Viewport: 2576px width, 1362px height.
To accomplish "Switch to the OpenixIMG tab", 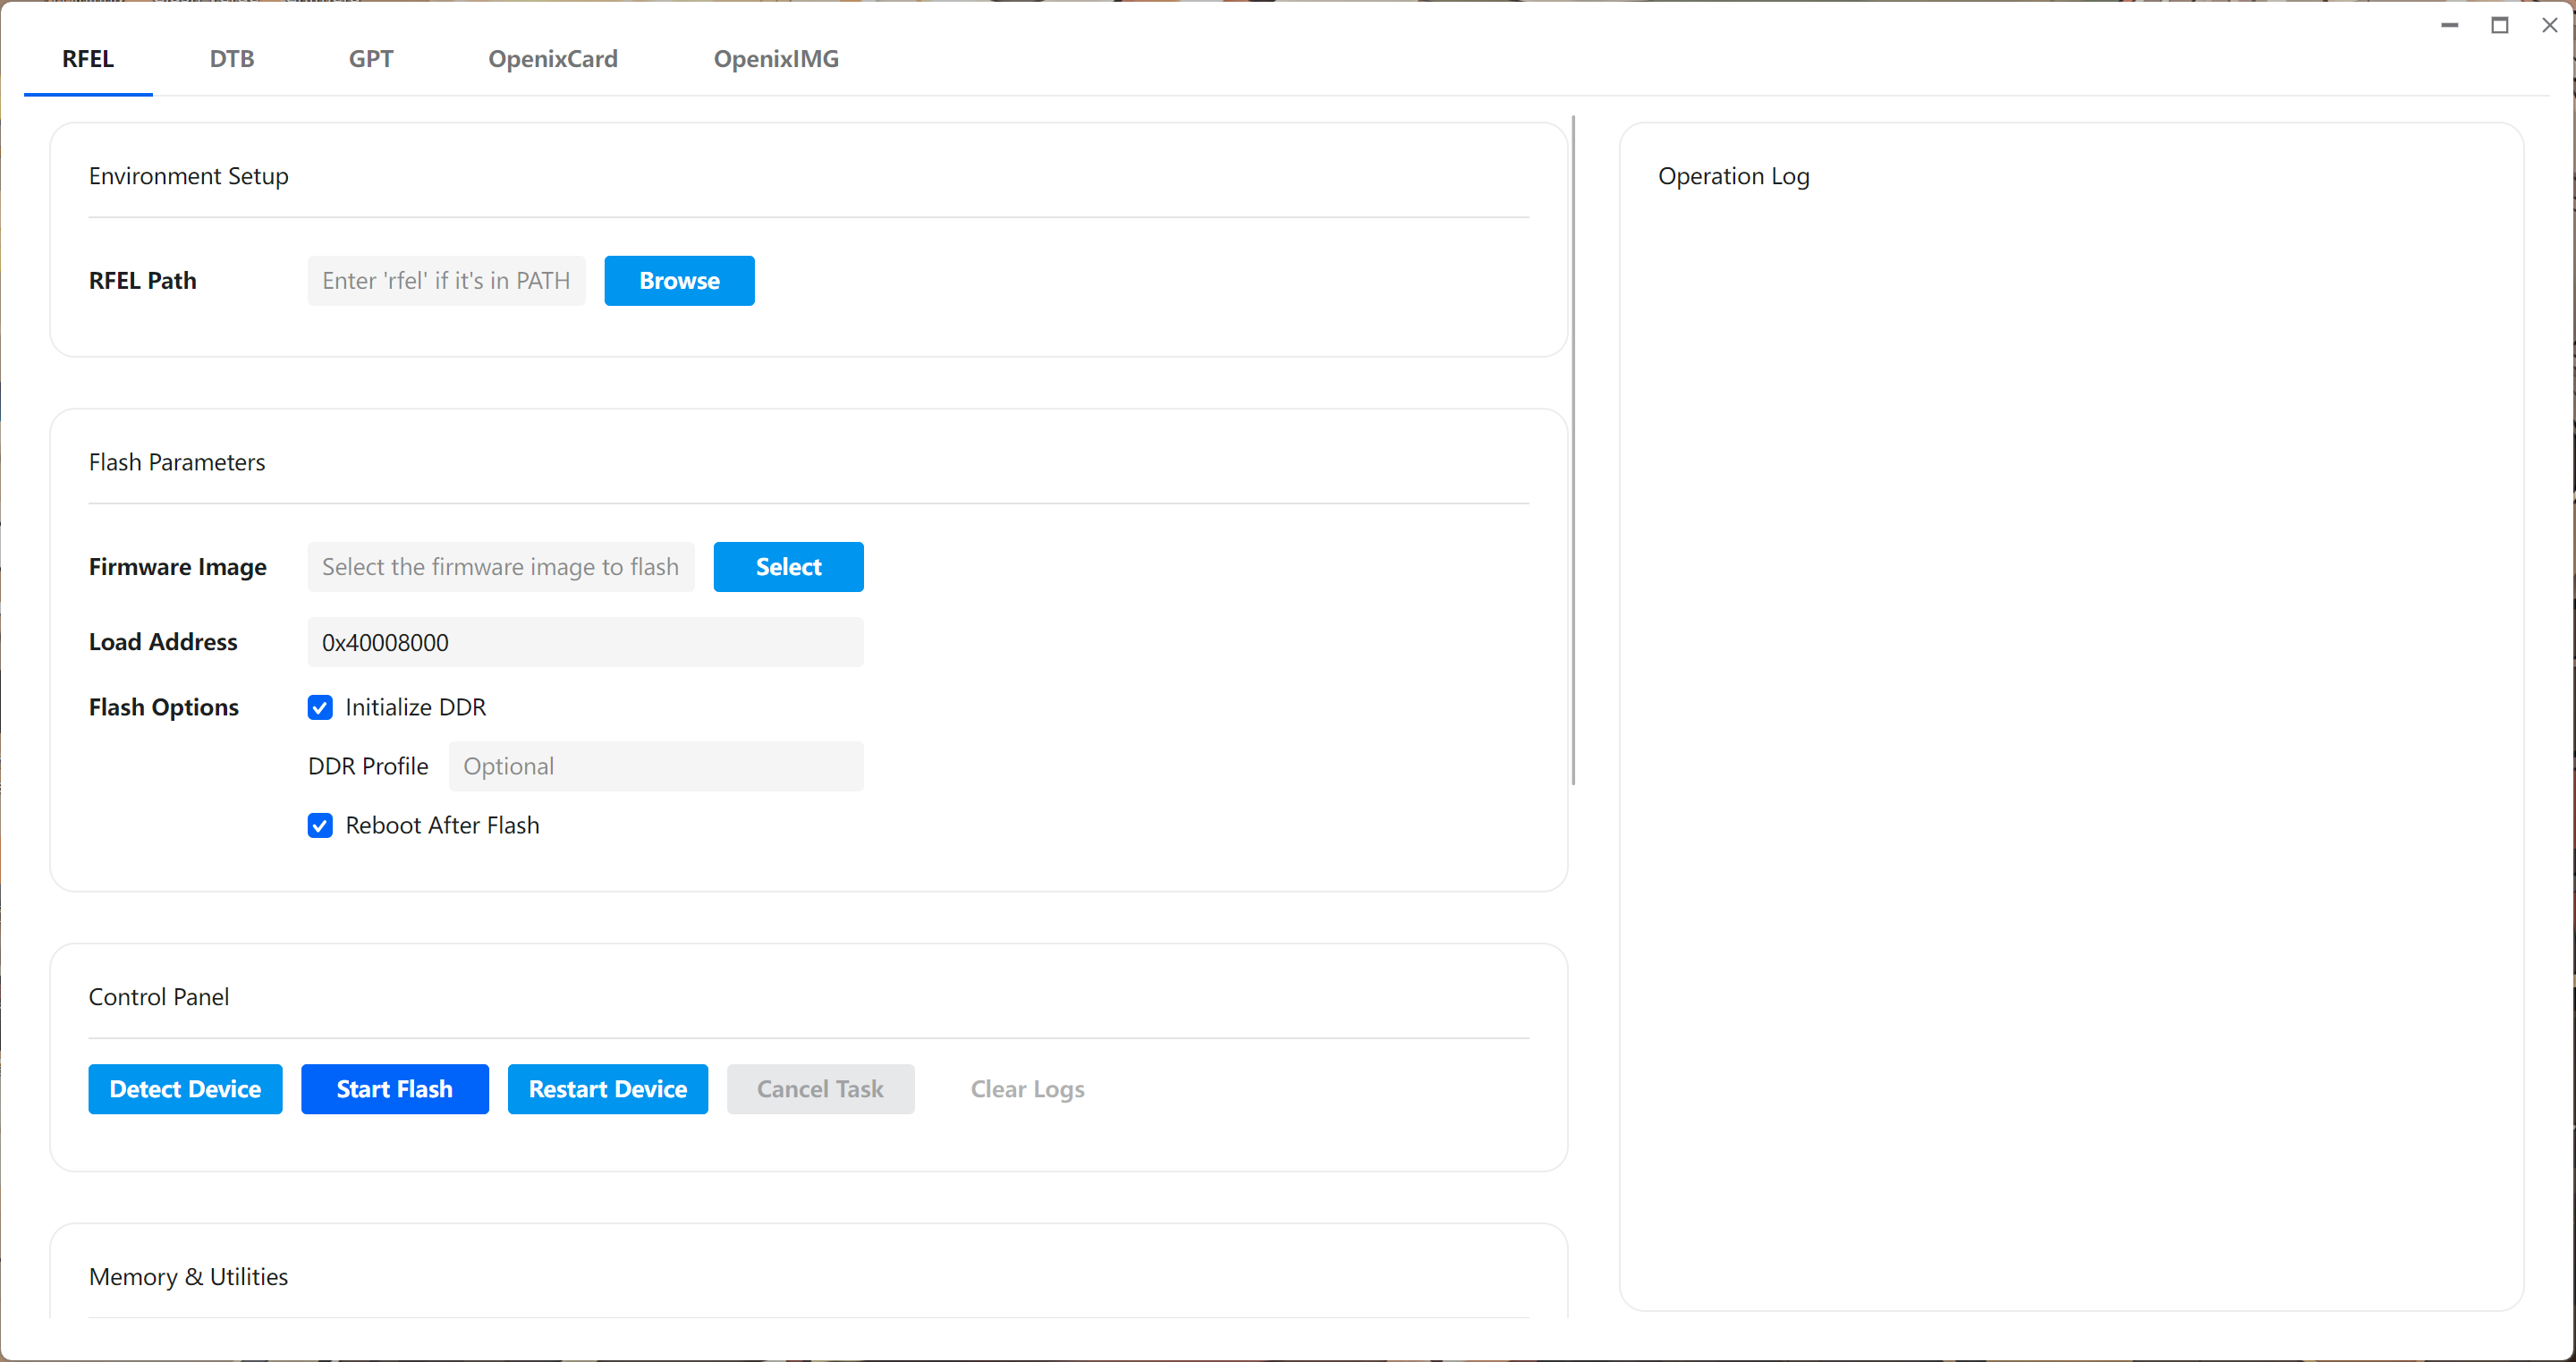I will tap(775, 59).
